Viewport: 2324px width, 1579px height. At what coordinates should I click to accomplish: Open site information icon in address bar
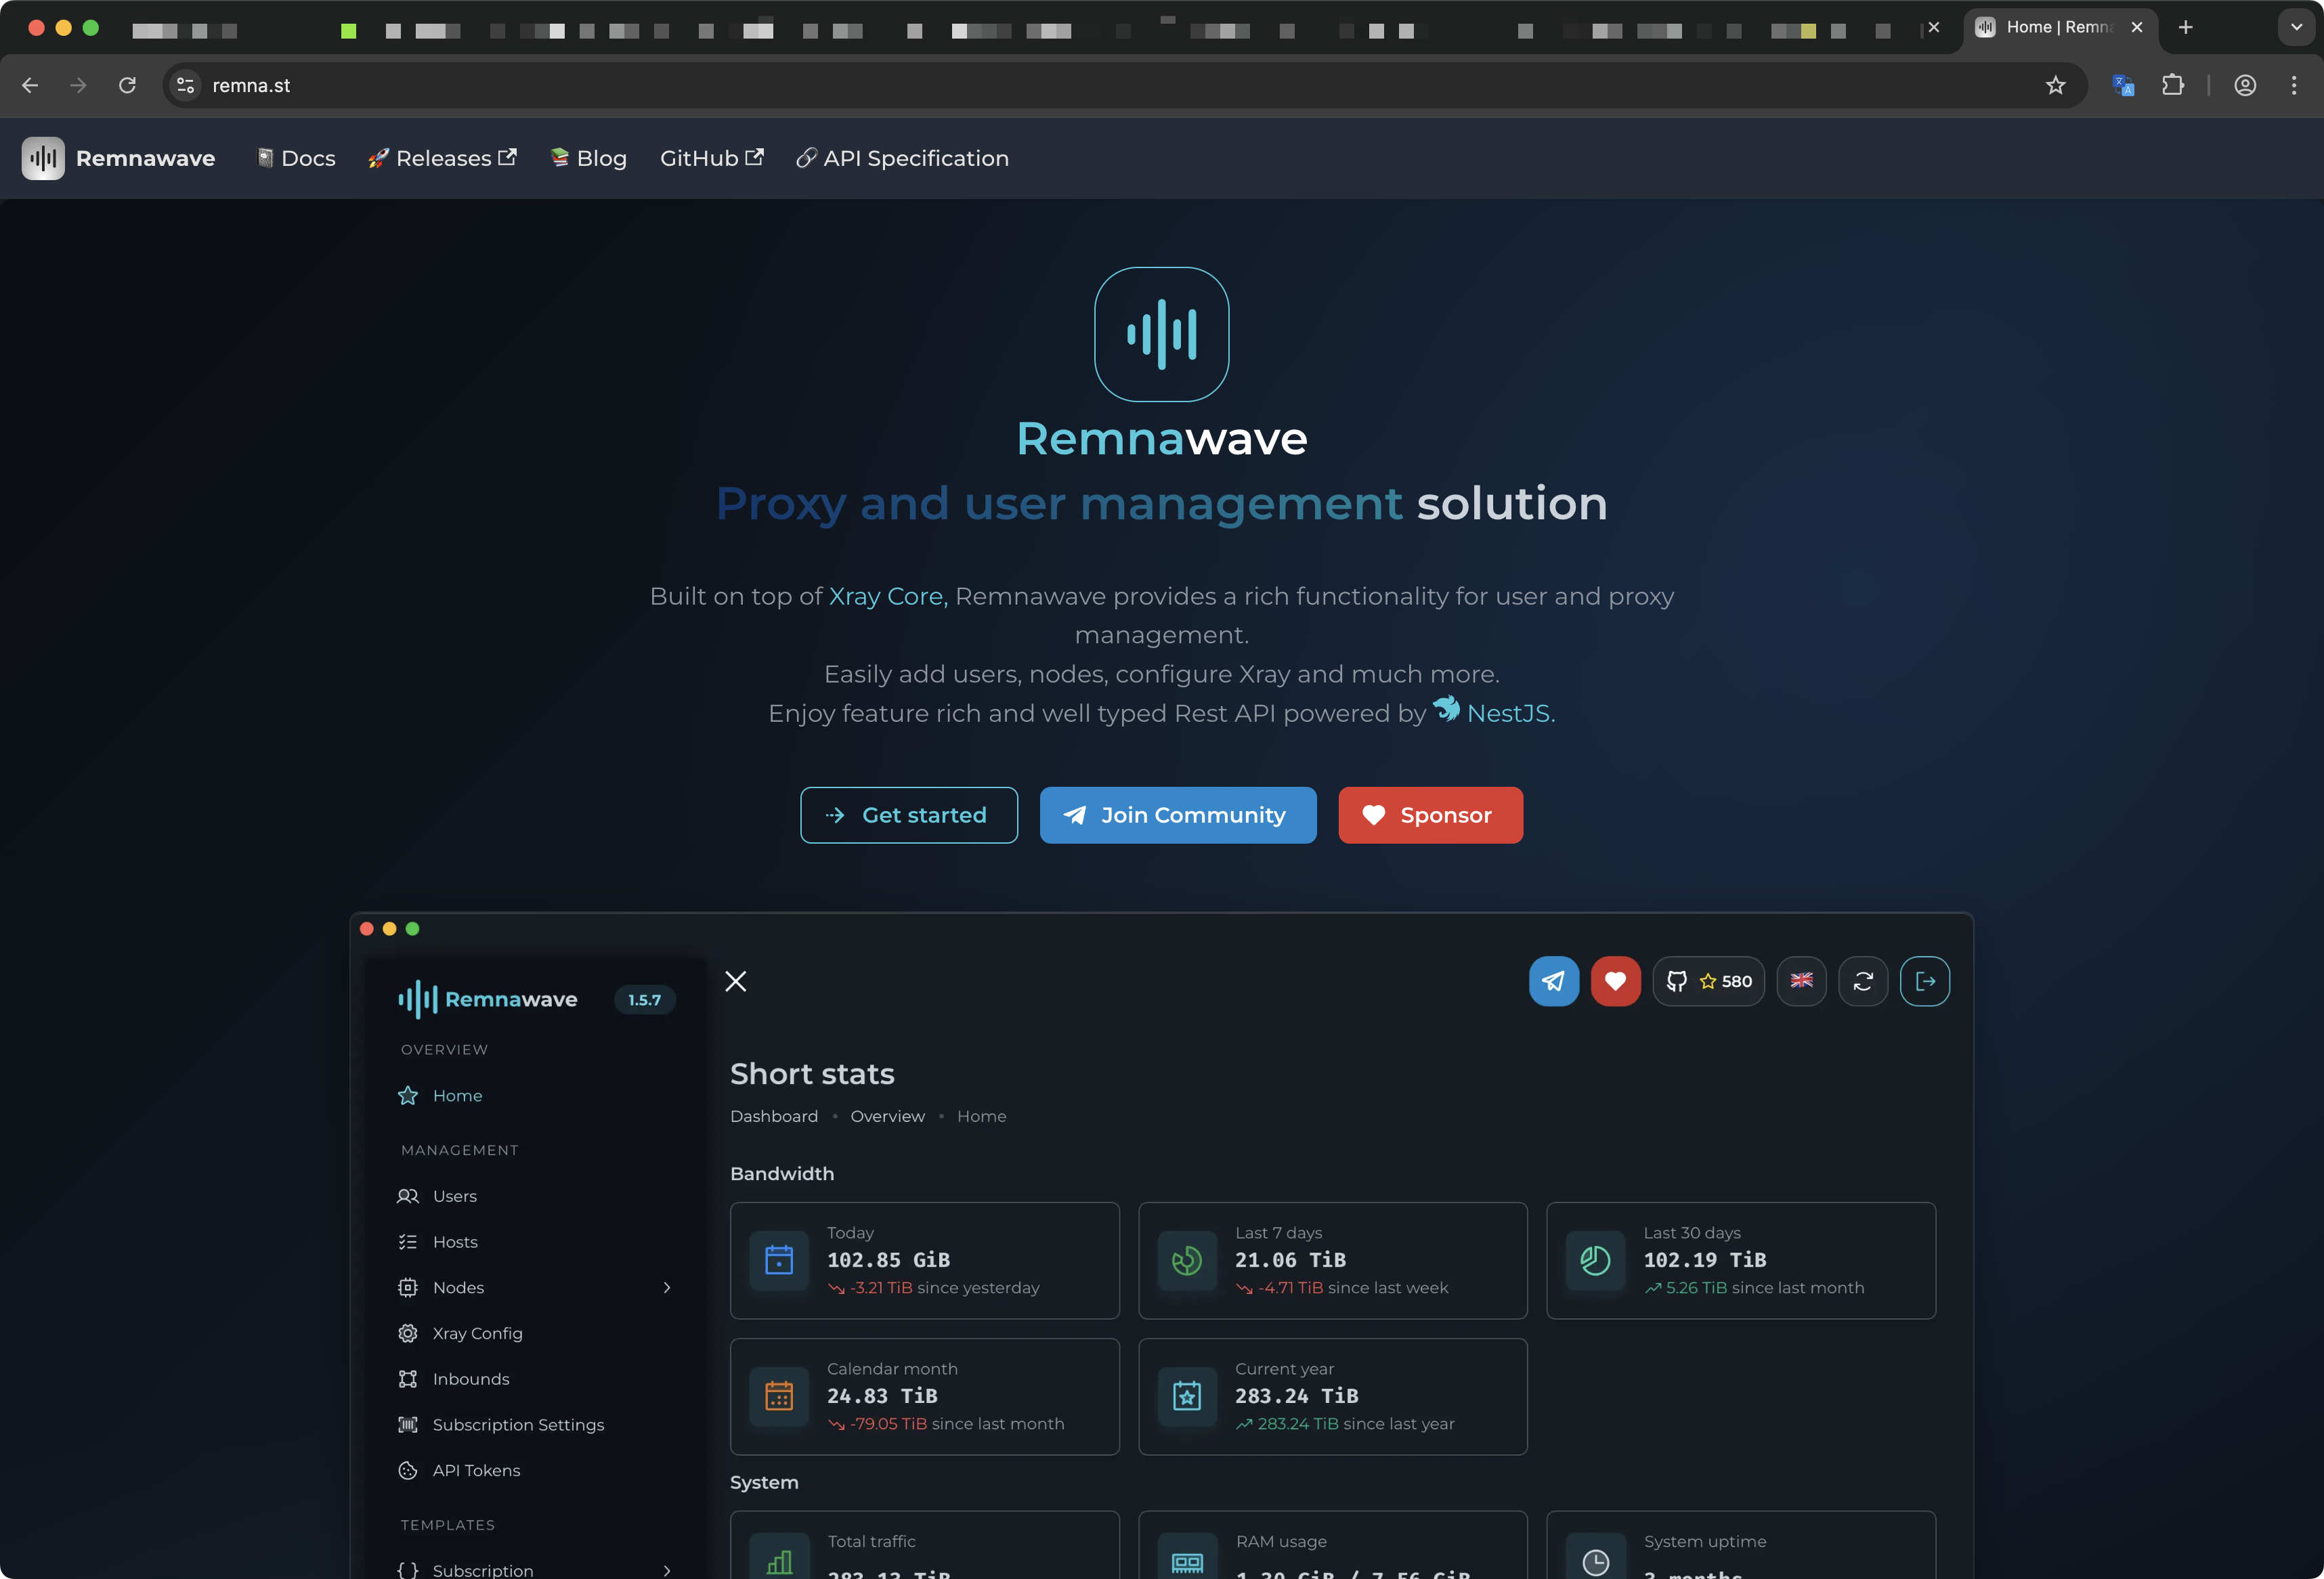point(185,85)
